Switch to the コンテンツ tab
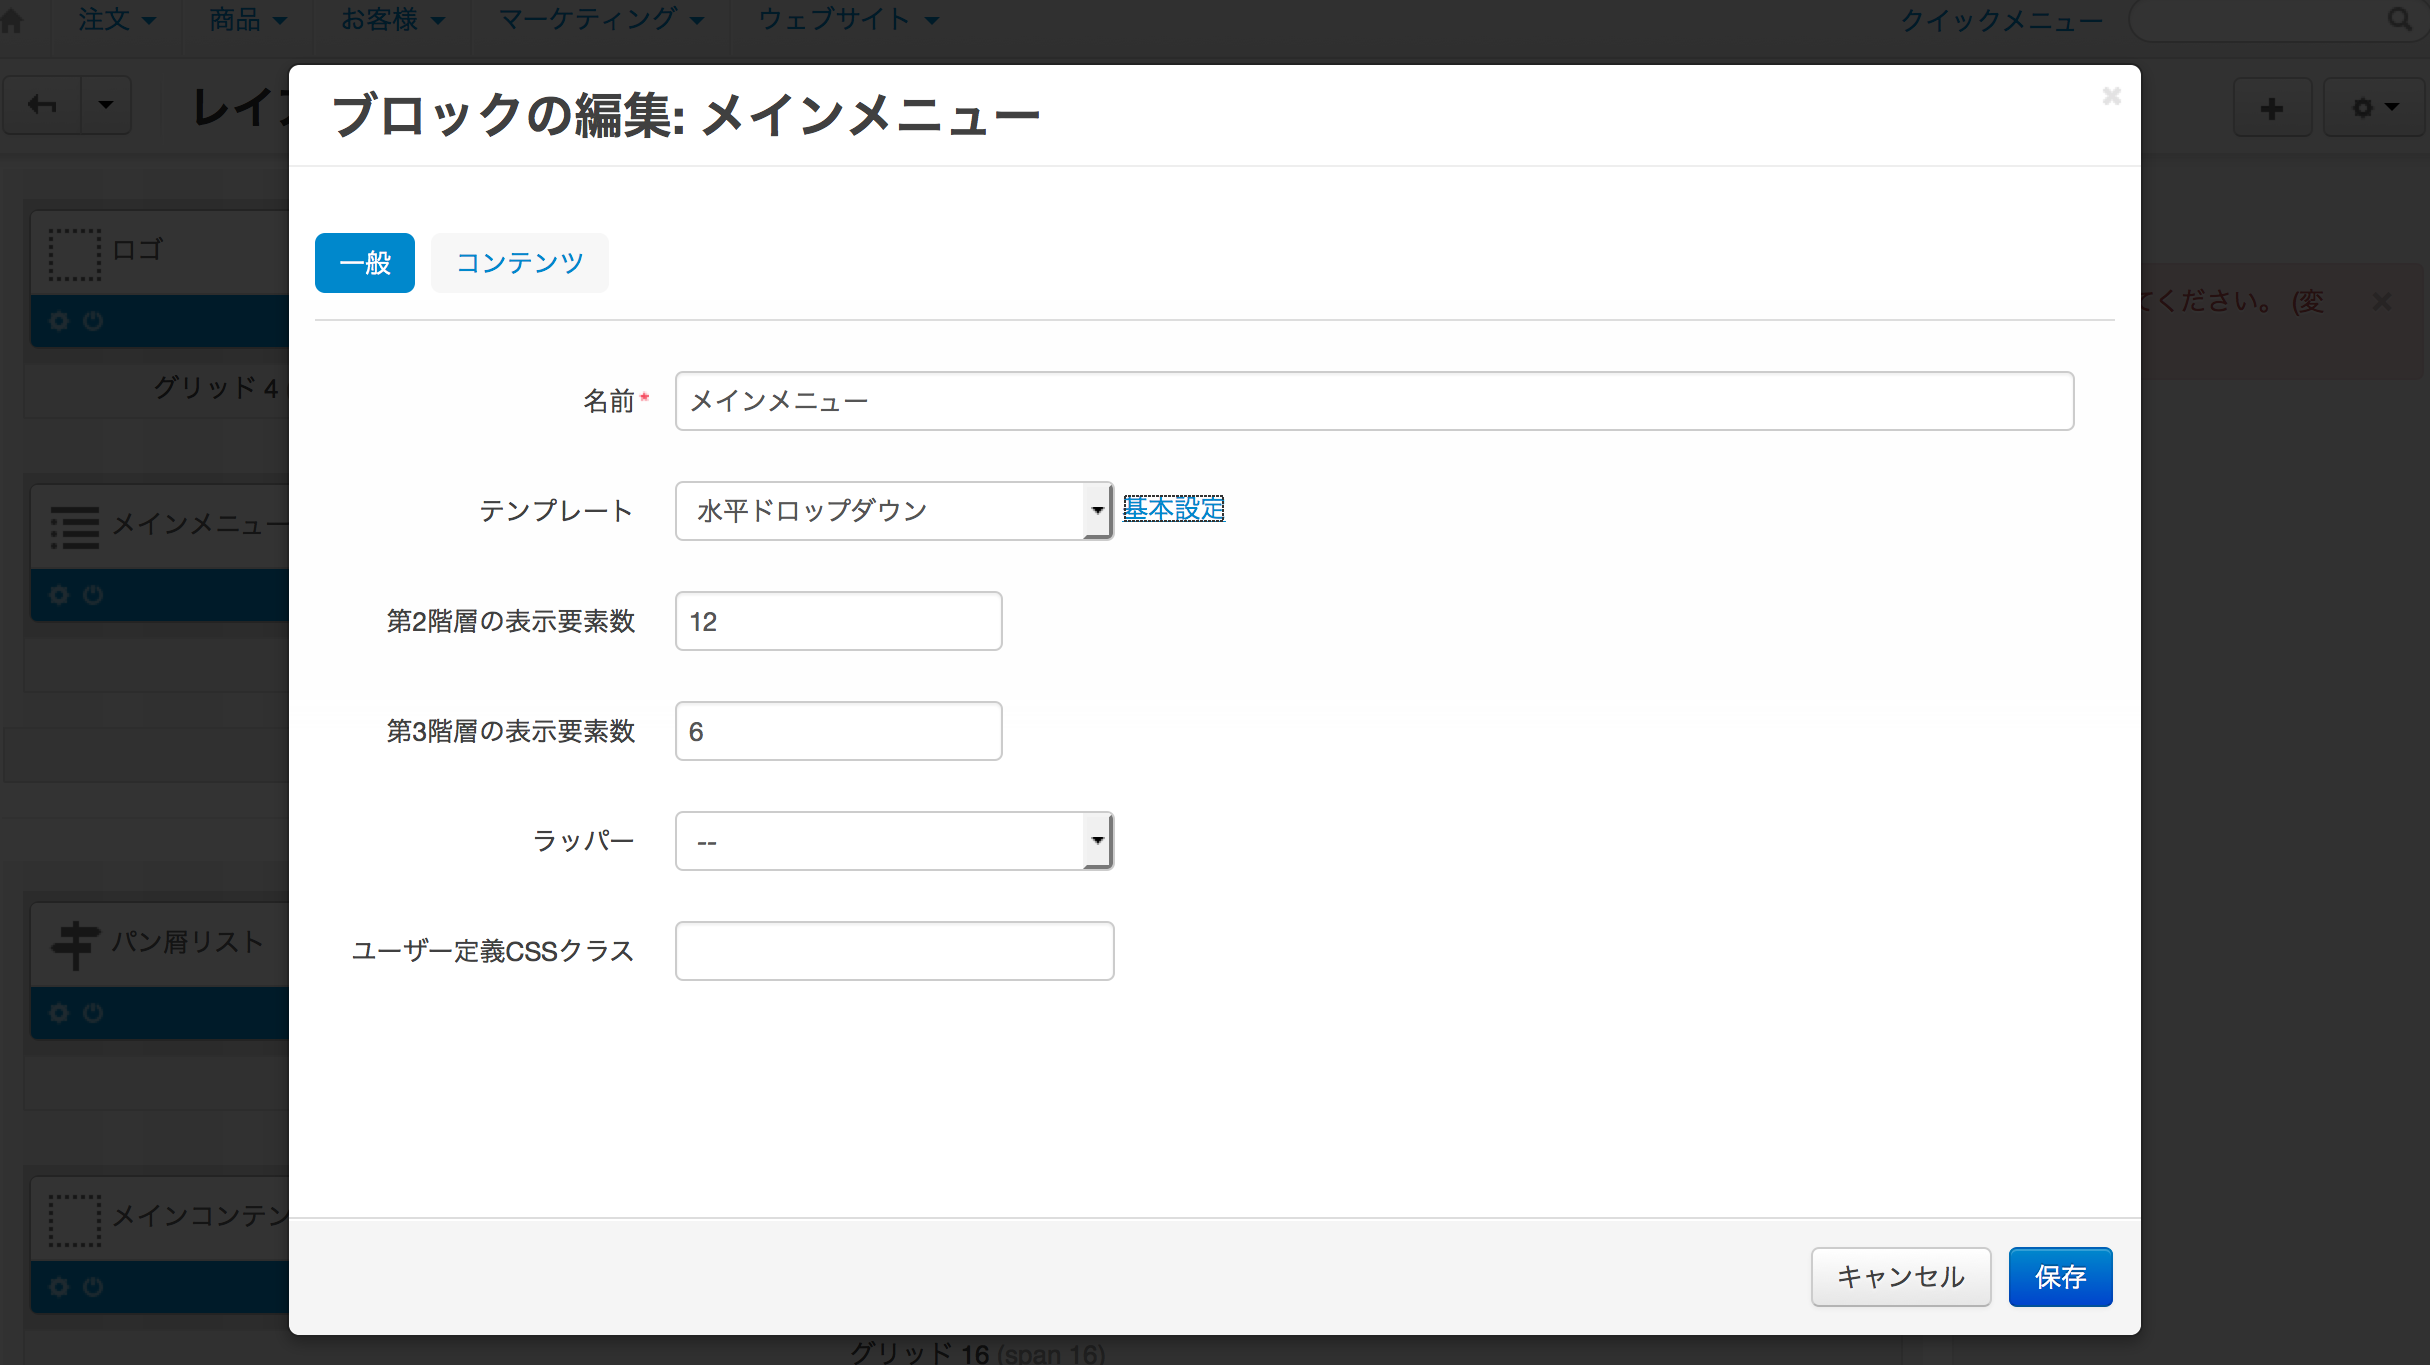 (x=520, y=263)
